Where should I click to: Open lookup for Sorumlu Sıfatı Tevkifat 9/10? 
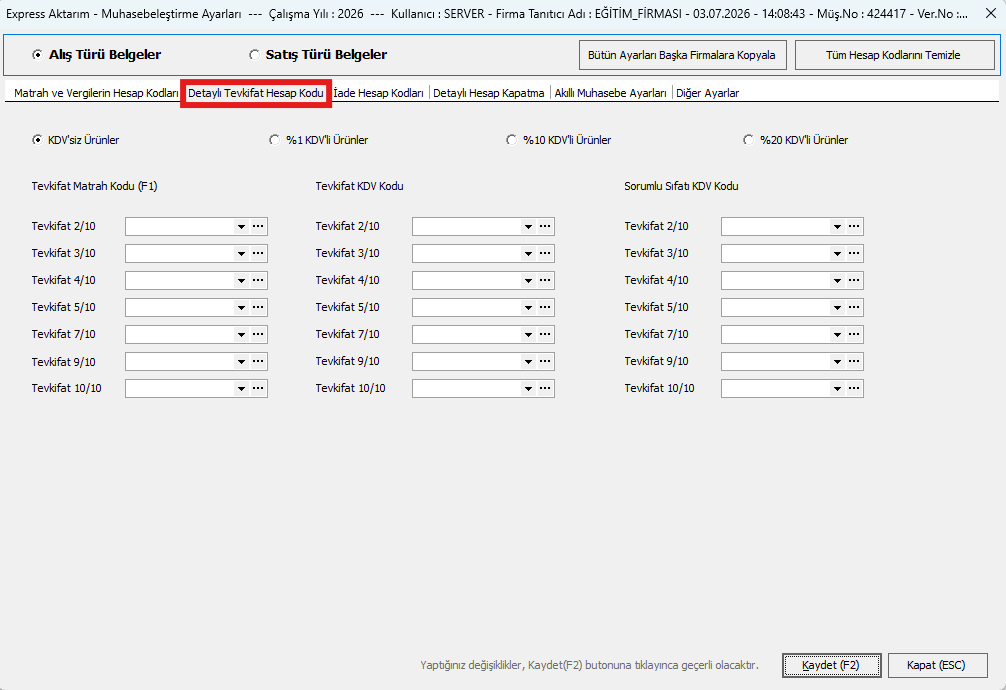click(x=854, y=361)
